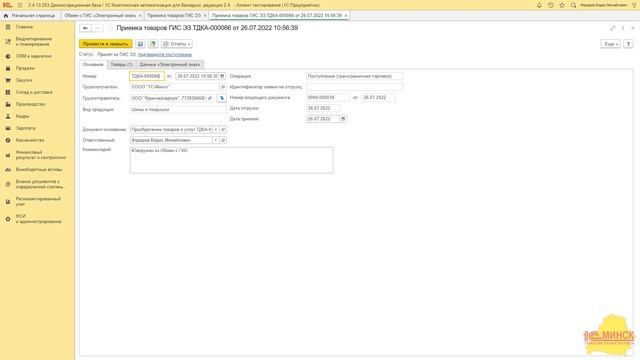Click the Грузополучатель field
This screenshot has height=360, width=640.
pos(174,87)
